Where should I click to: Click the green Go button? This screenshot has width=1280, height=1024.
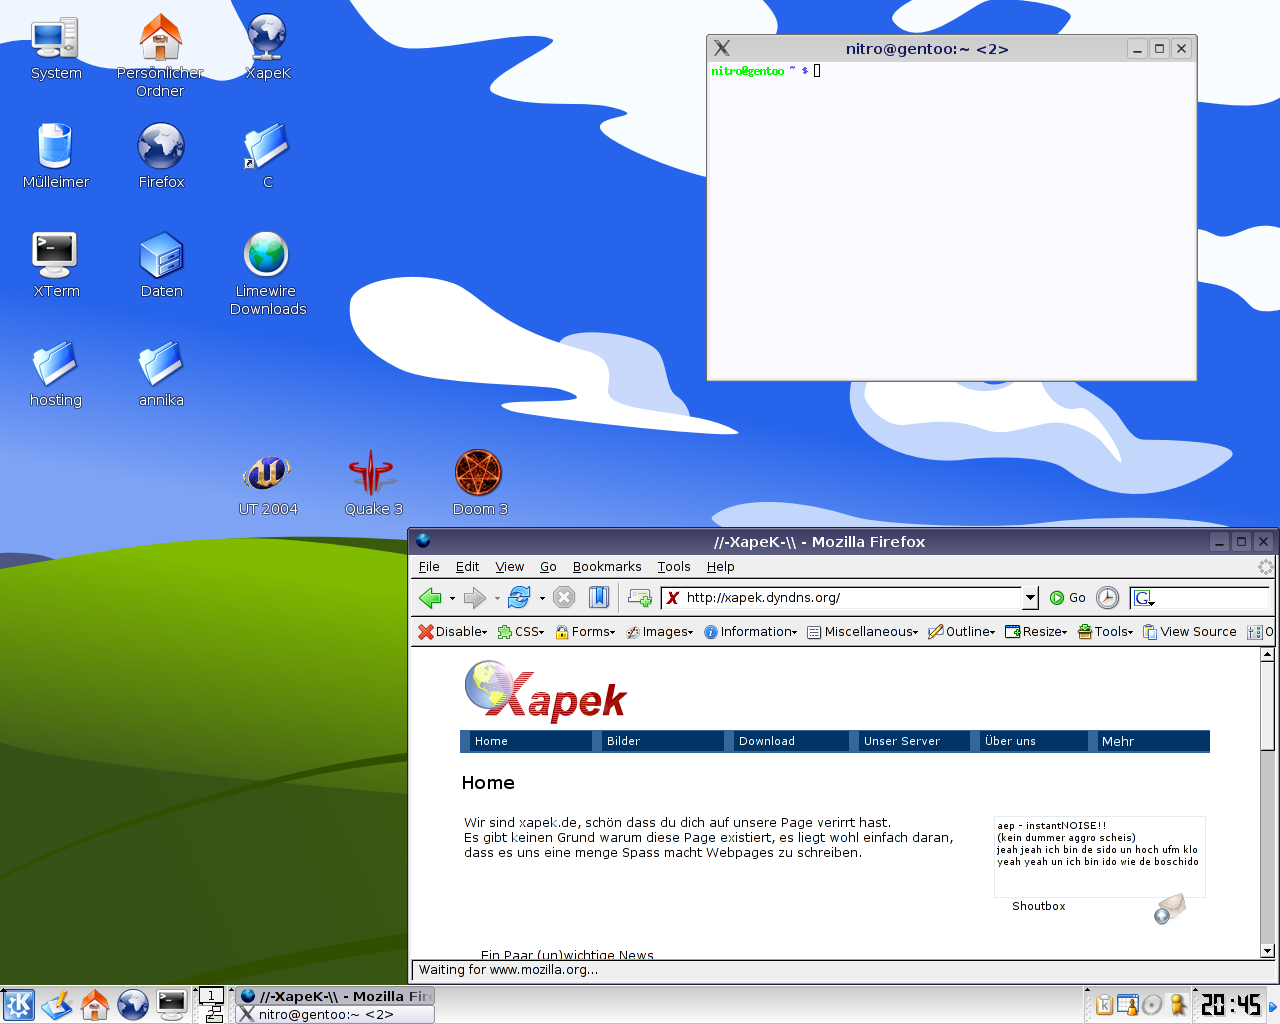(x=1068, y=598)
